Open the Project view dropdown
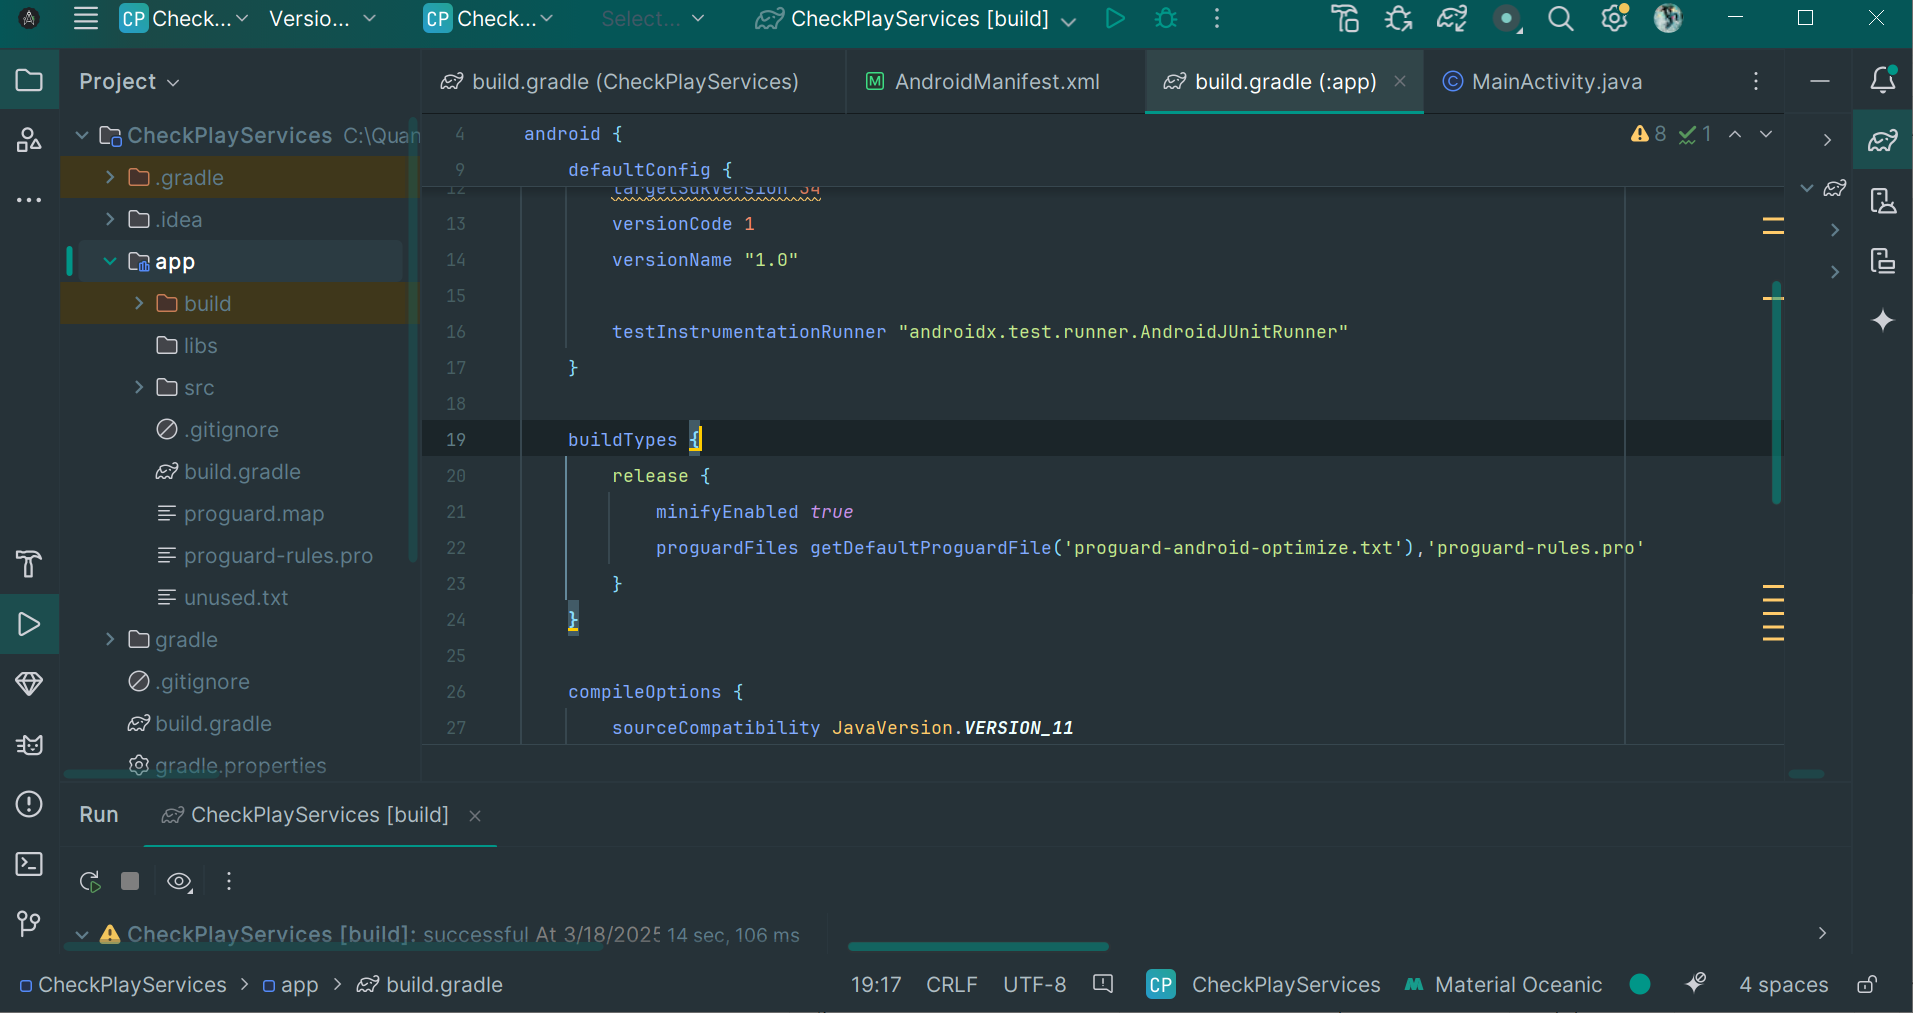Screen dimensions: 1913x1013 click(x=129, y=81)
